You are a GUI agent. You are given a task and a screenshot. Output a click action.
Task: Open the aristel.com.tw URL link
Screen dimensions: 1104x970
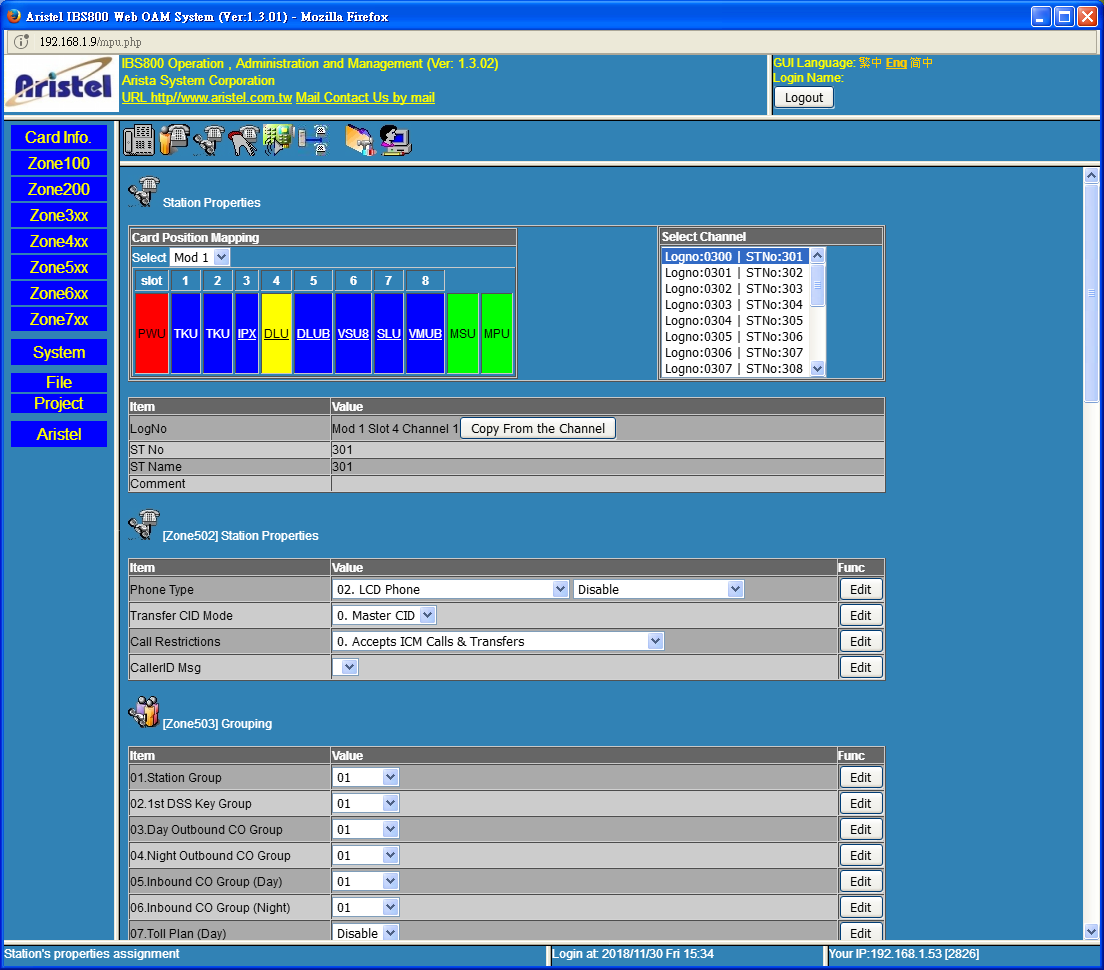click(207, 98)
